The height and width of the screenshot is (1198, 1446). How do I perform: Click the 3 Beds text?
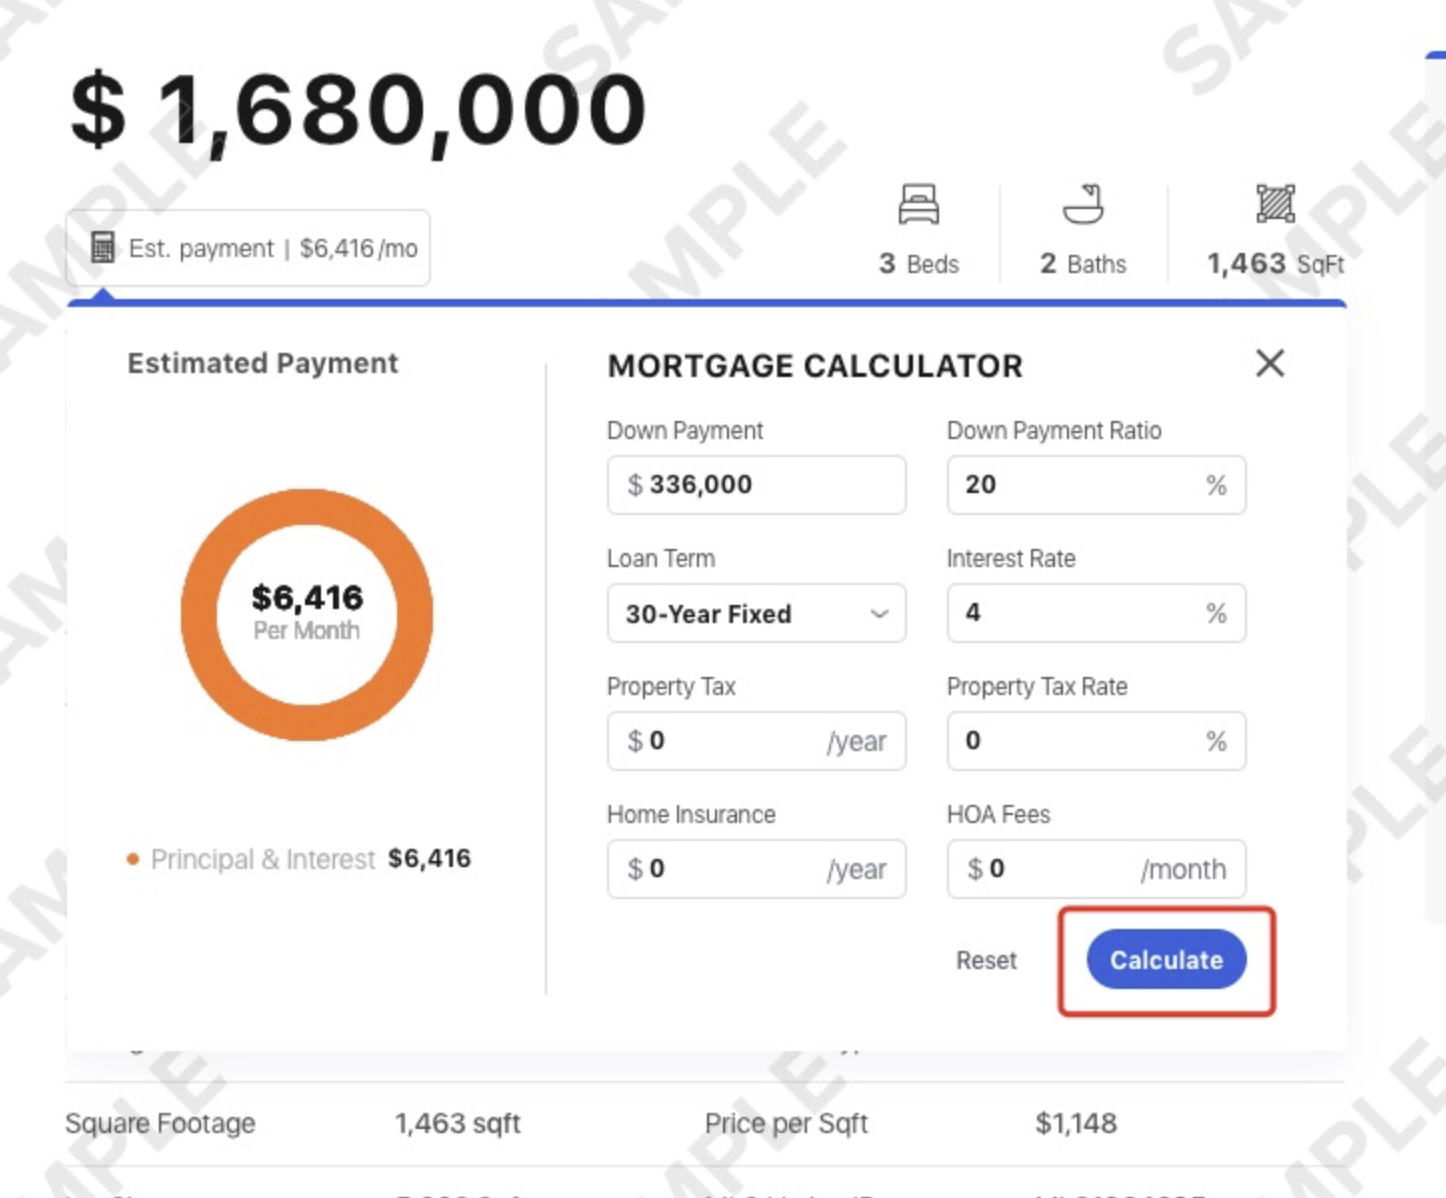click(919, 264)
